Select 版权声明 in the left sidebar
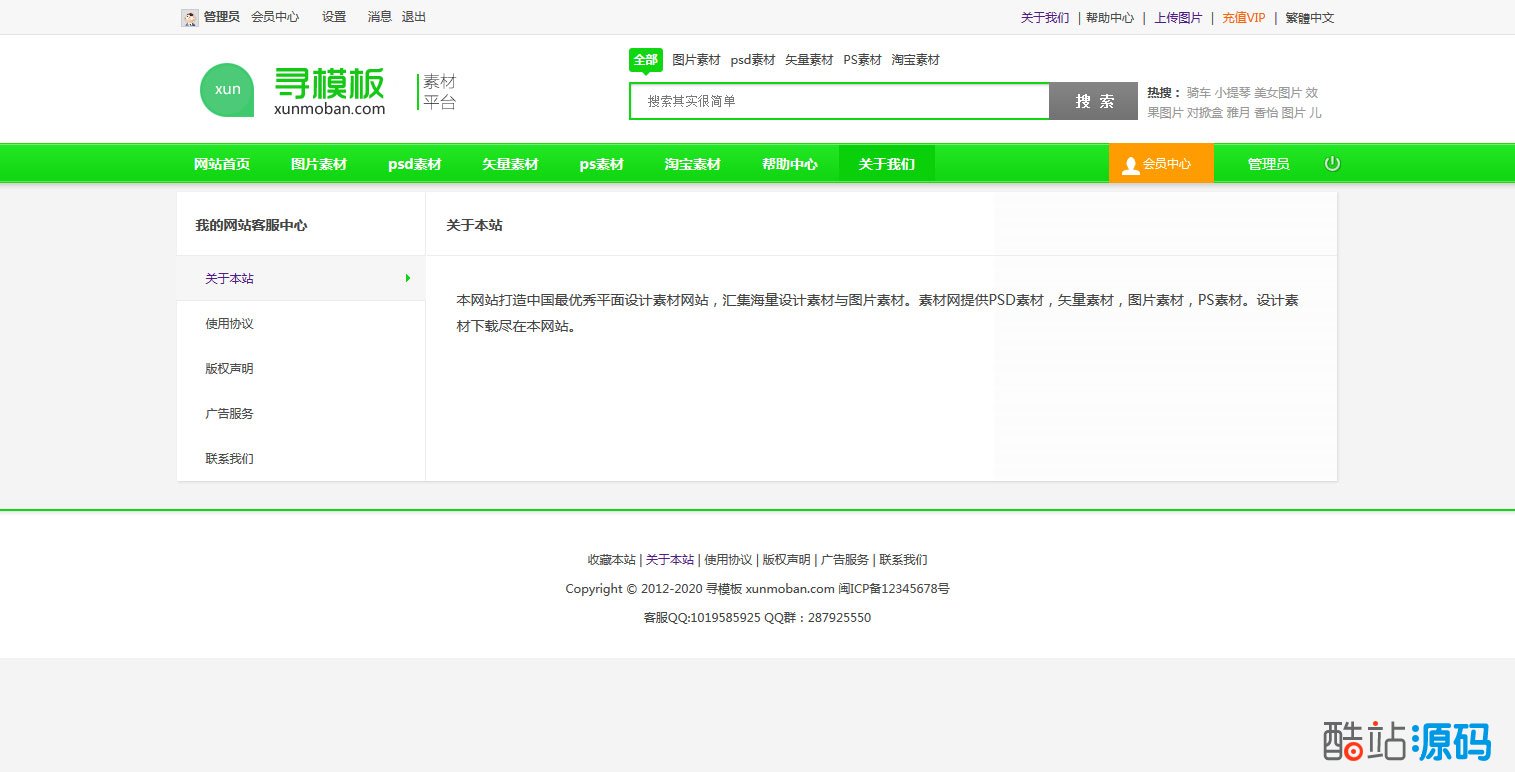 tap(229, 369)
